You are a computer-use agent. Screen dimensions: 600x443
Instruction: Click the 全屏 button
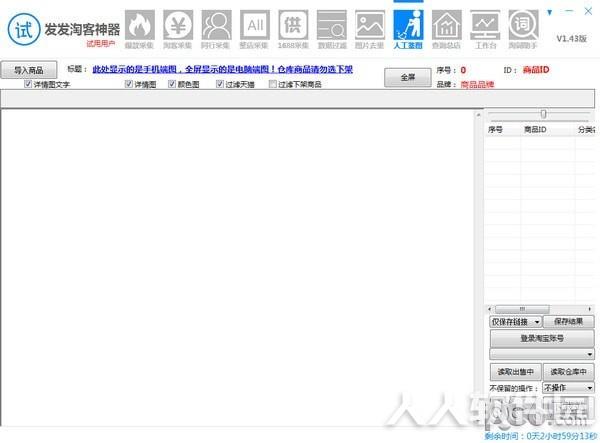click(408, 77)
